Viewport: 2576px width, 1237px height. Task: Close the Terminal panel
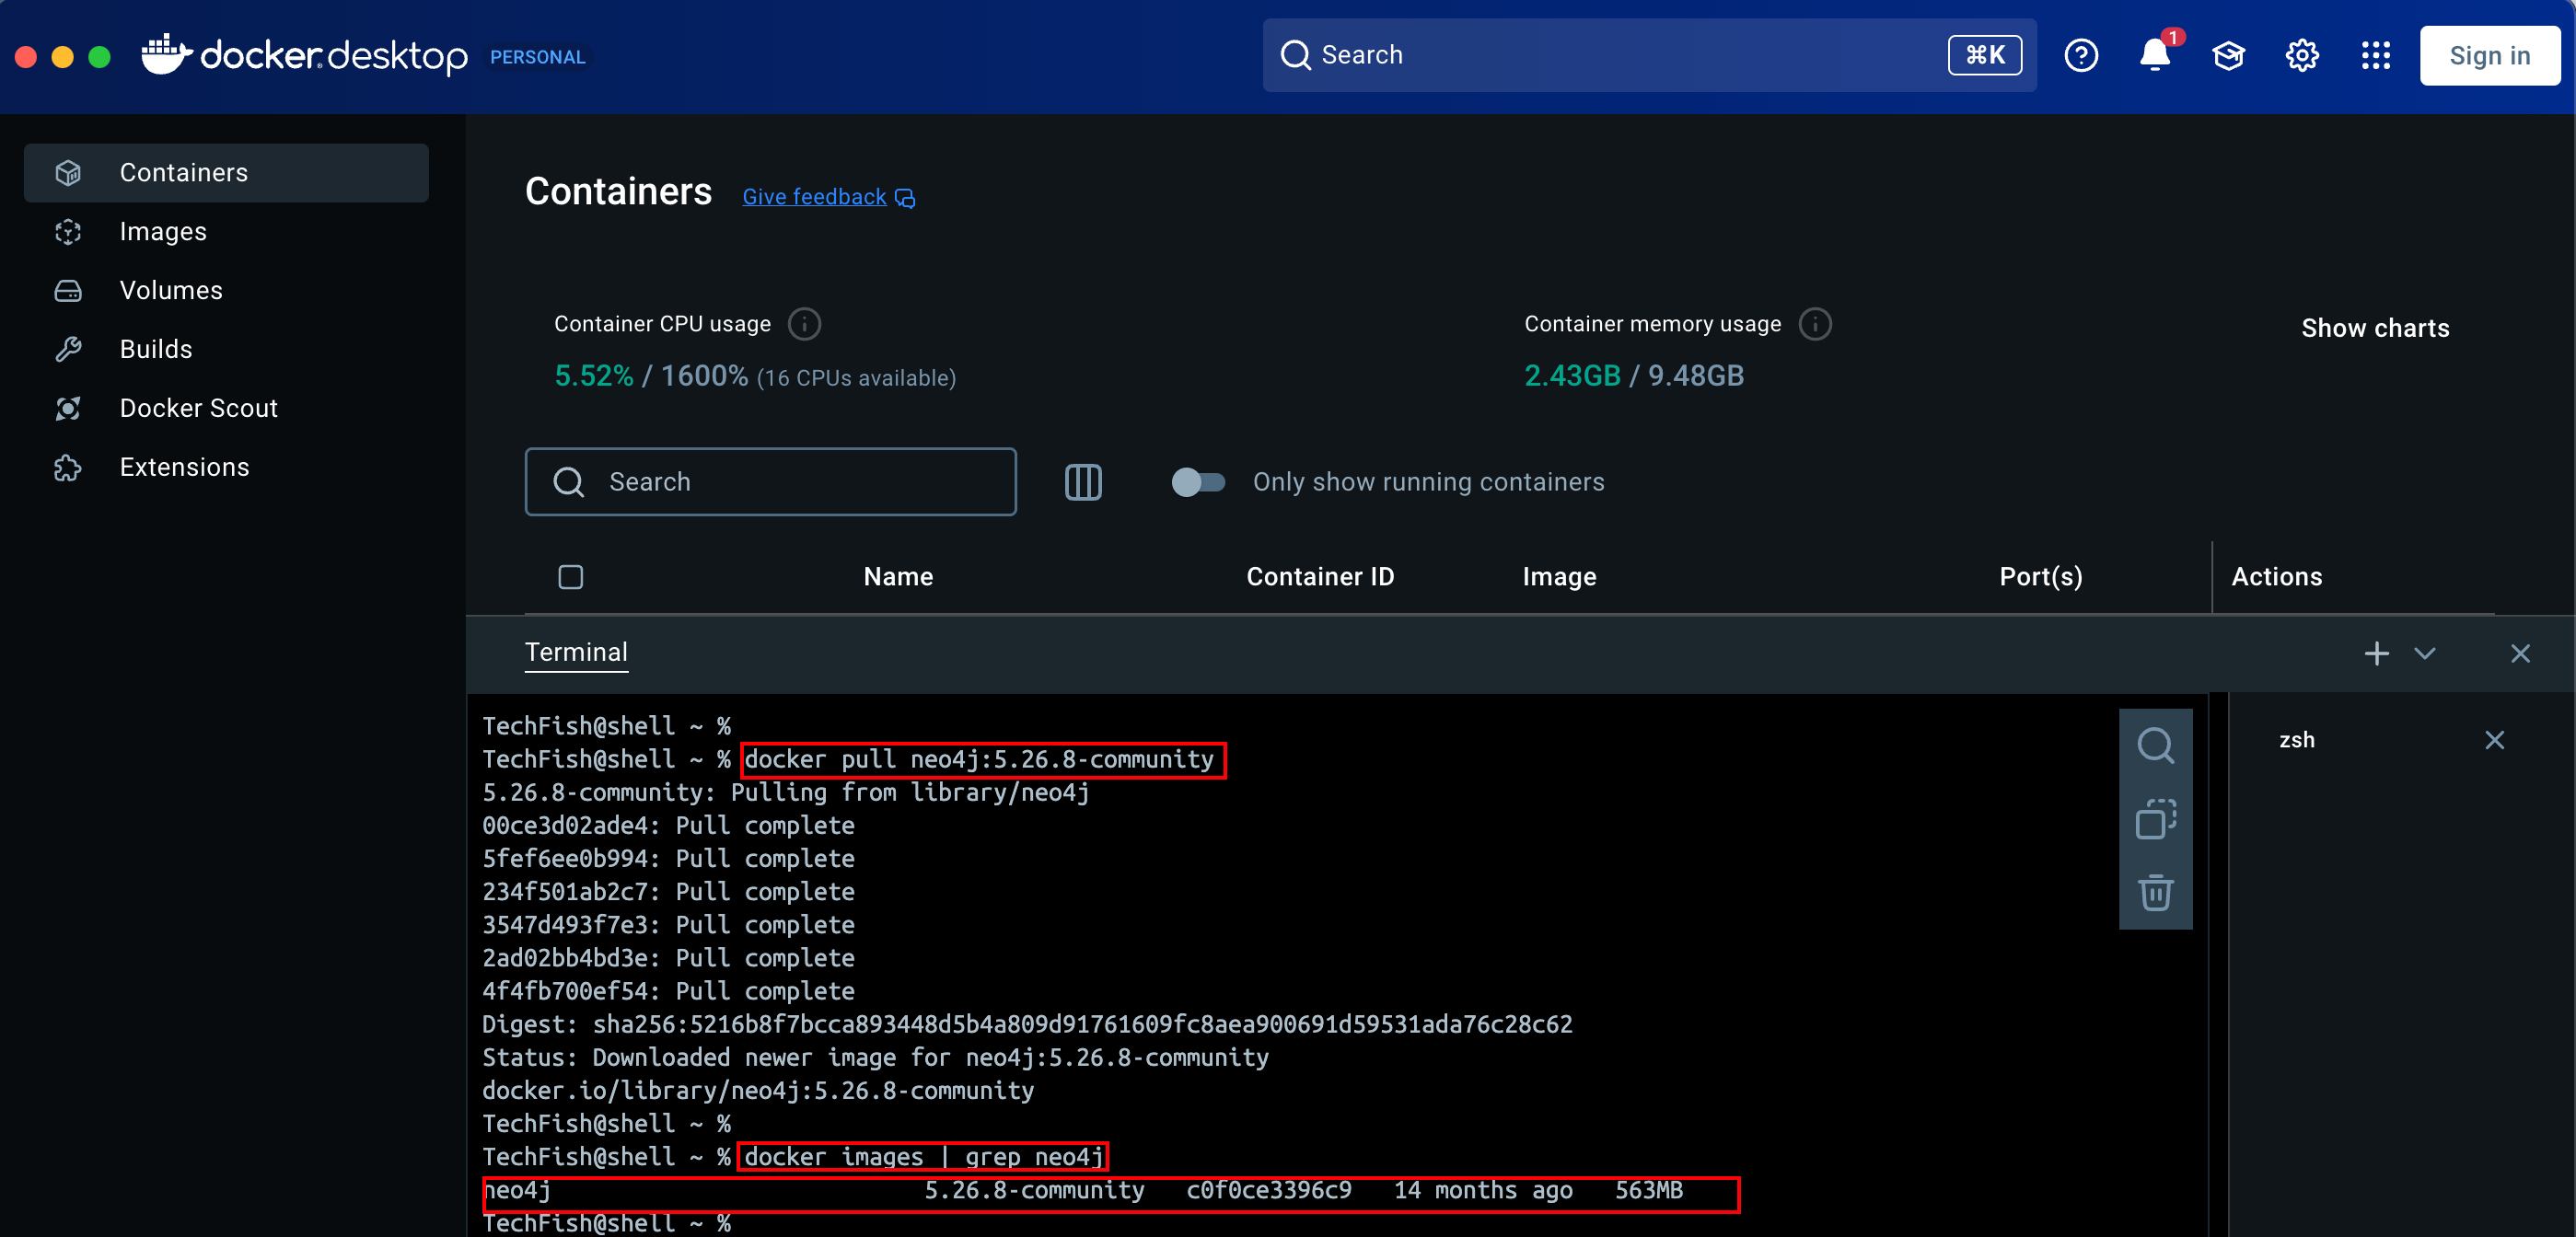pos(2519,654)
